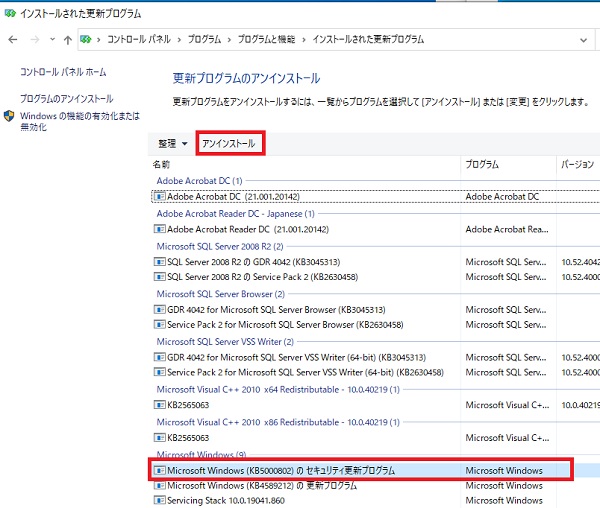Expand the address bar history dropdown

[x=583, y=40]
